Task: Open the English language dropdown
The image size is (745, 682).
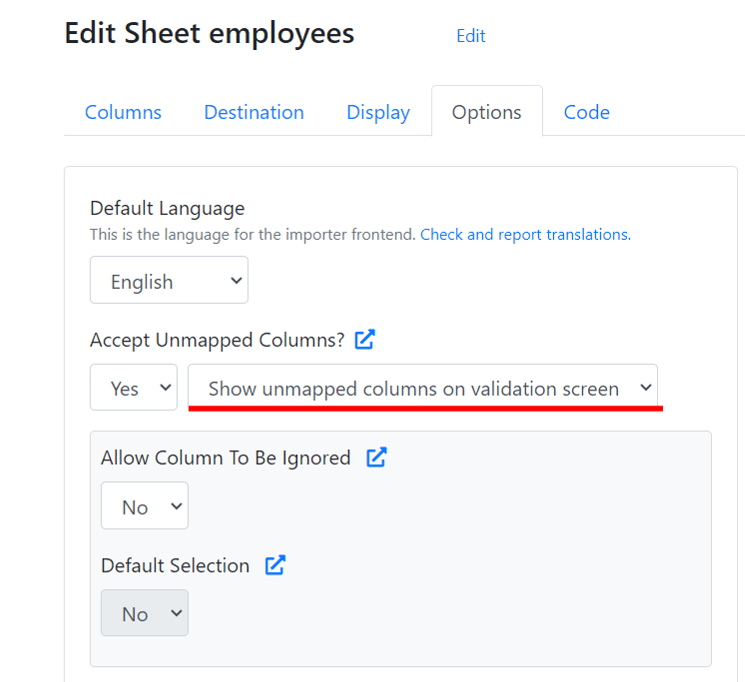Action: (169, 280)
